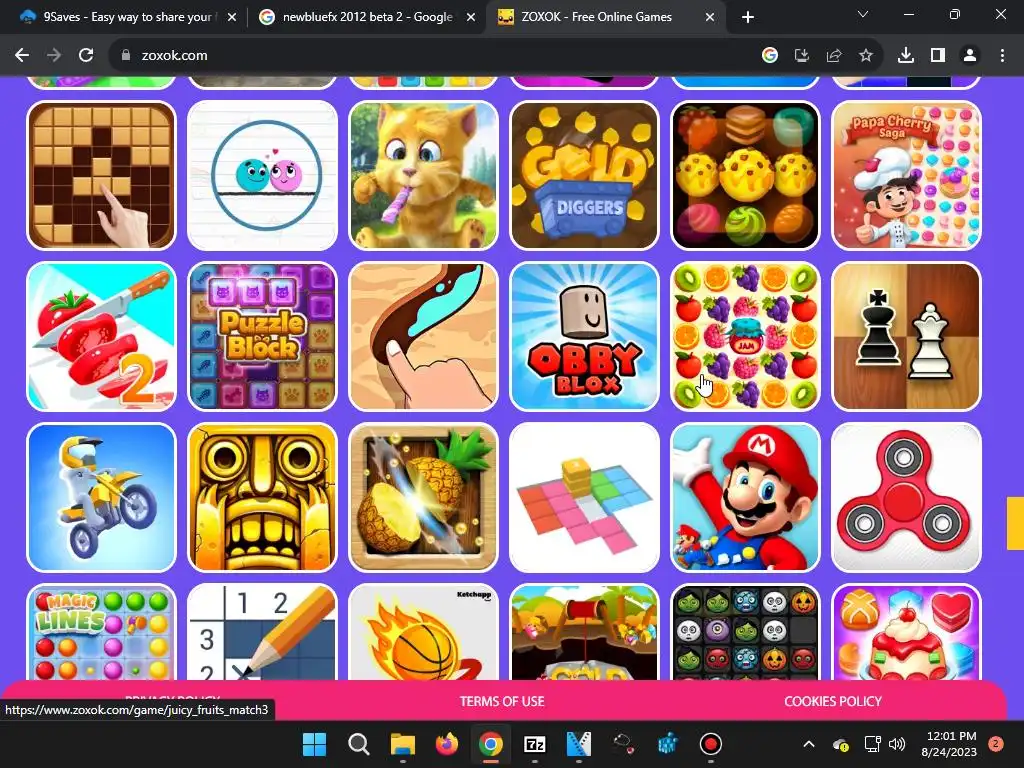Launch the pineapple fruit slicing game
Image resolution: width=1024 pixels, height=768 pixels.
(x=423, y=497)
